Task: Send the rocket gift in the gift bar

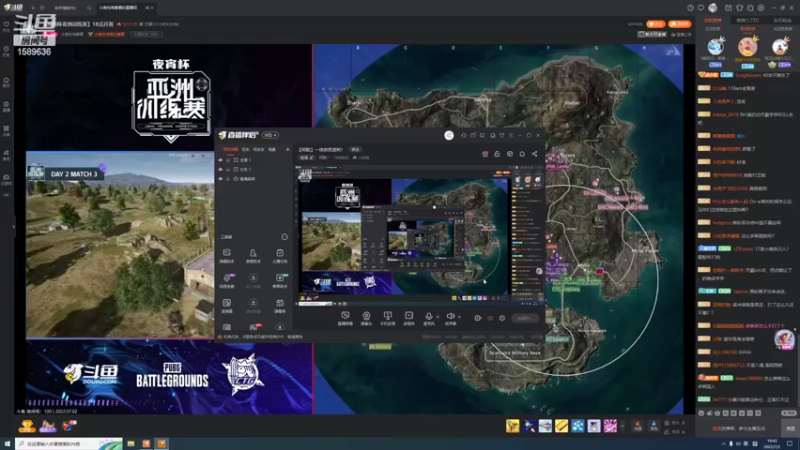Action: 529,426
